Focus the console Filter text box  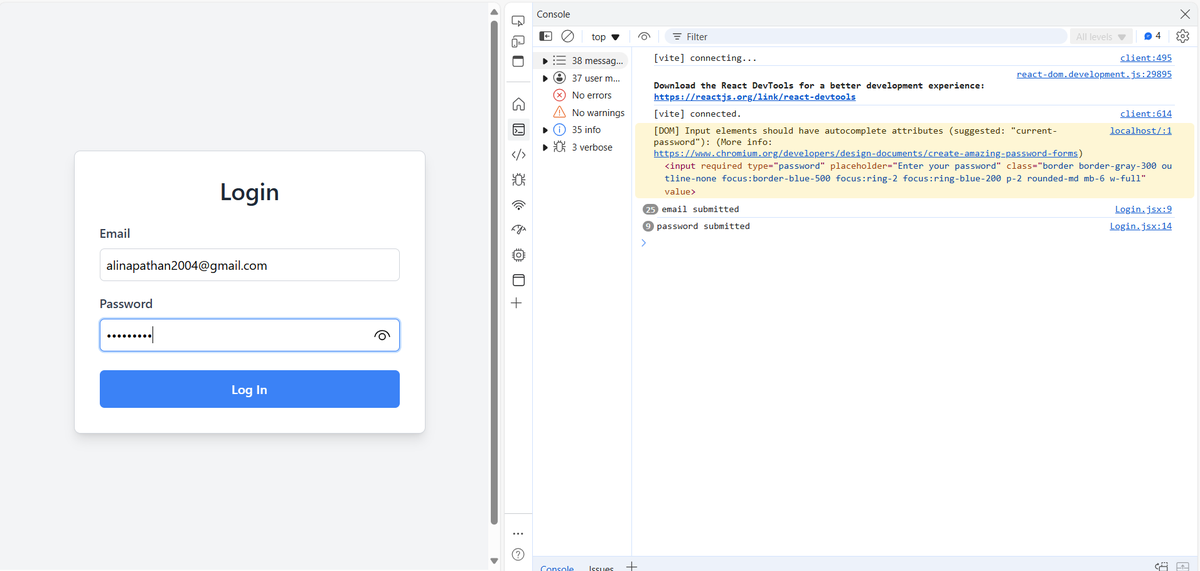[x=866, y=36]
